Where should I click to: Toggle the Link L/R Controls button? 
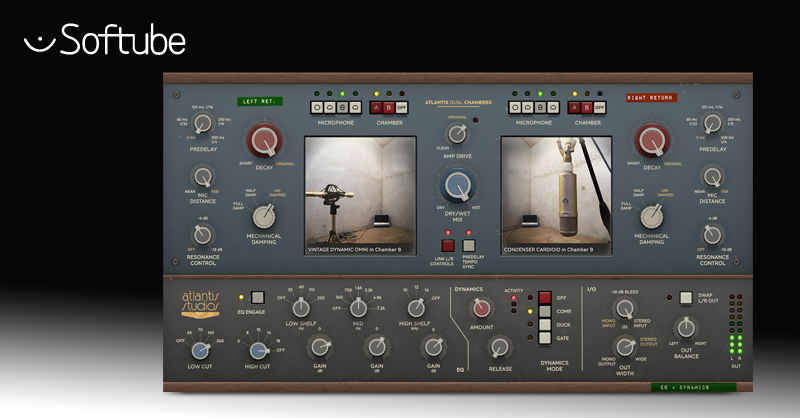tap(448, 245)
